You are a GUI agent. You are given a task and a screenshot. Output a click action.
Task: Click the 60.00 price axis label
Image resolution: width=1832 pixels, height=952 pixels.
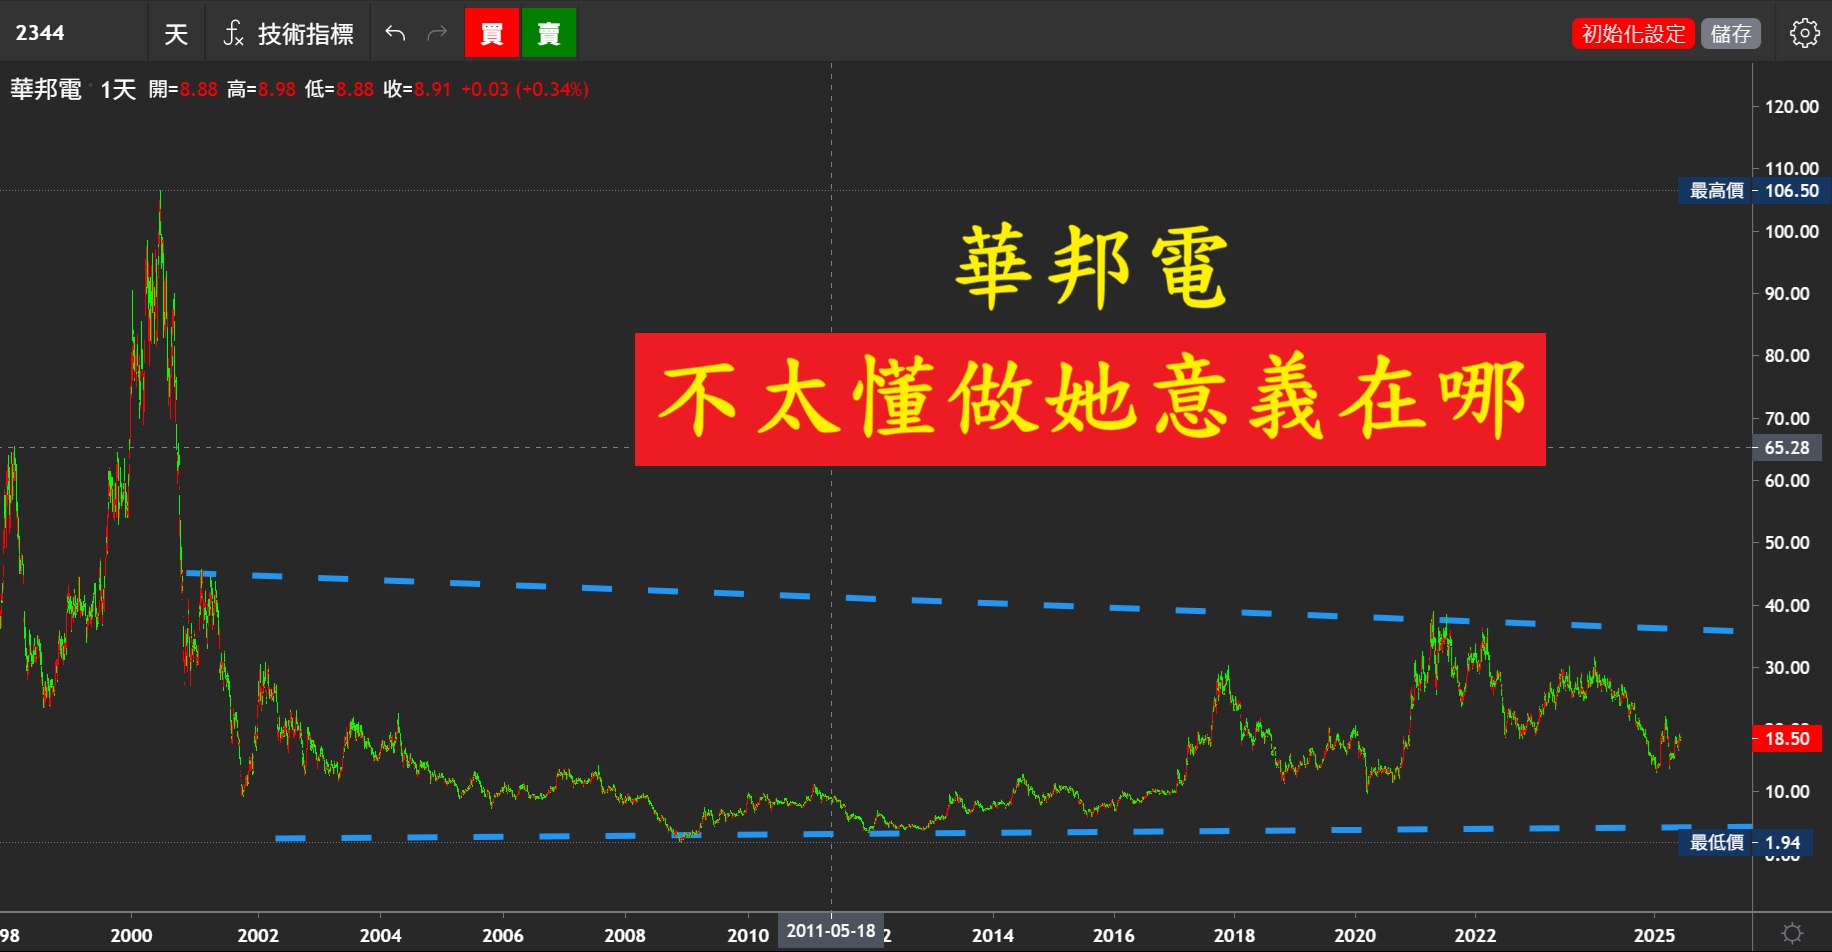tap(1787, 481)
